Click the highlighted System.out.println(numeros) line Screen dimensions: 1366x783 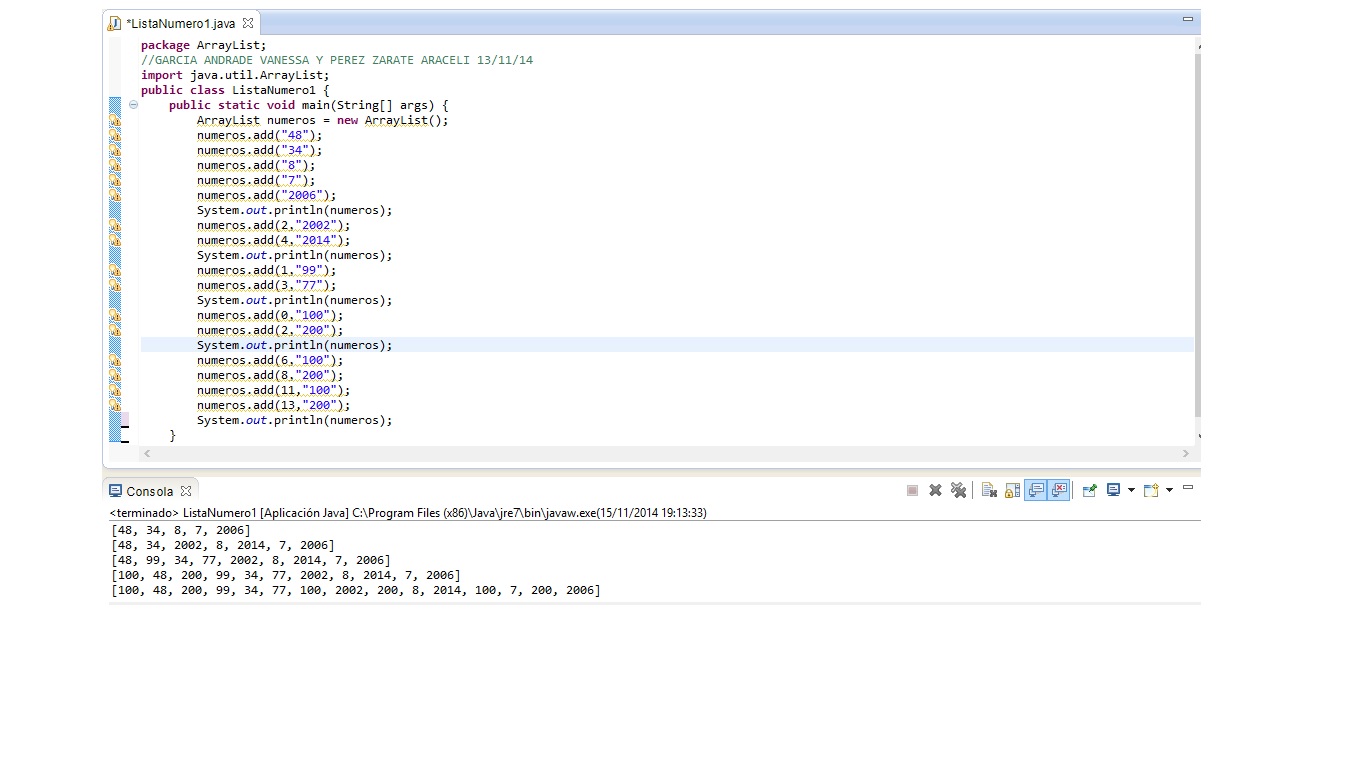click(x=295, y=345)
